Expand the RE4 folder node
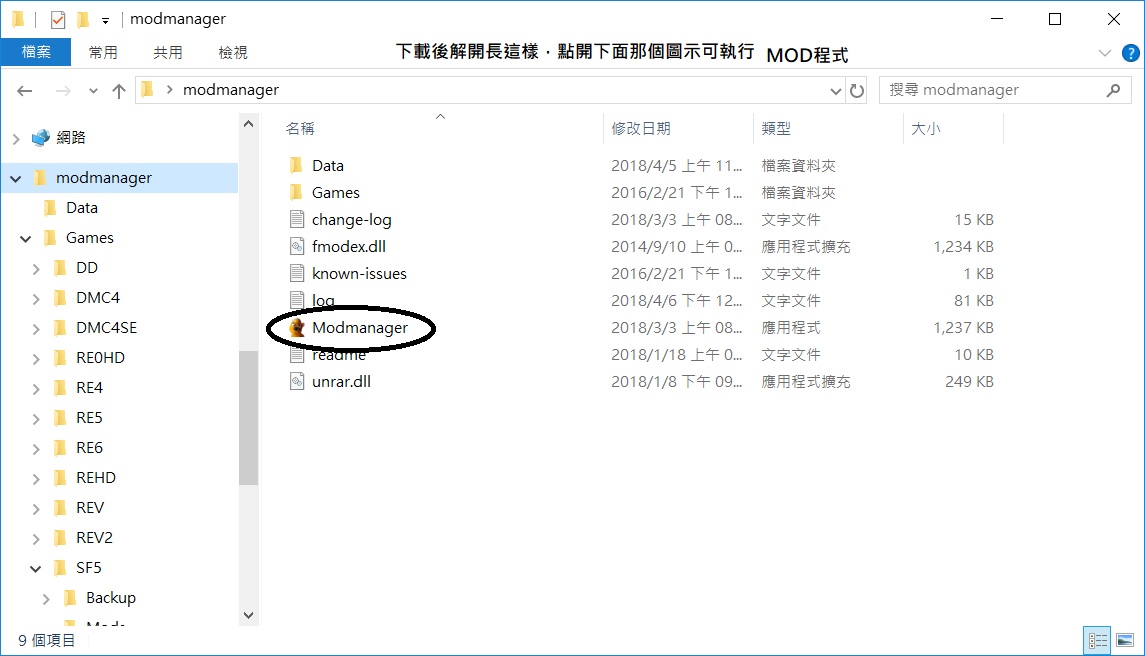The height and width of the screenshot is (656, 1145). point(36,389)
